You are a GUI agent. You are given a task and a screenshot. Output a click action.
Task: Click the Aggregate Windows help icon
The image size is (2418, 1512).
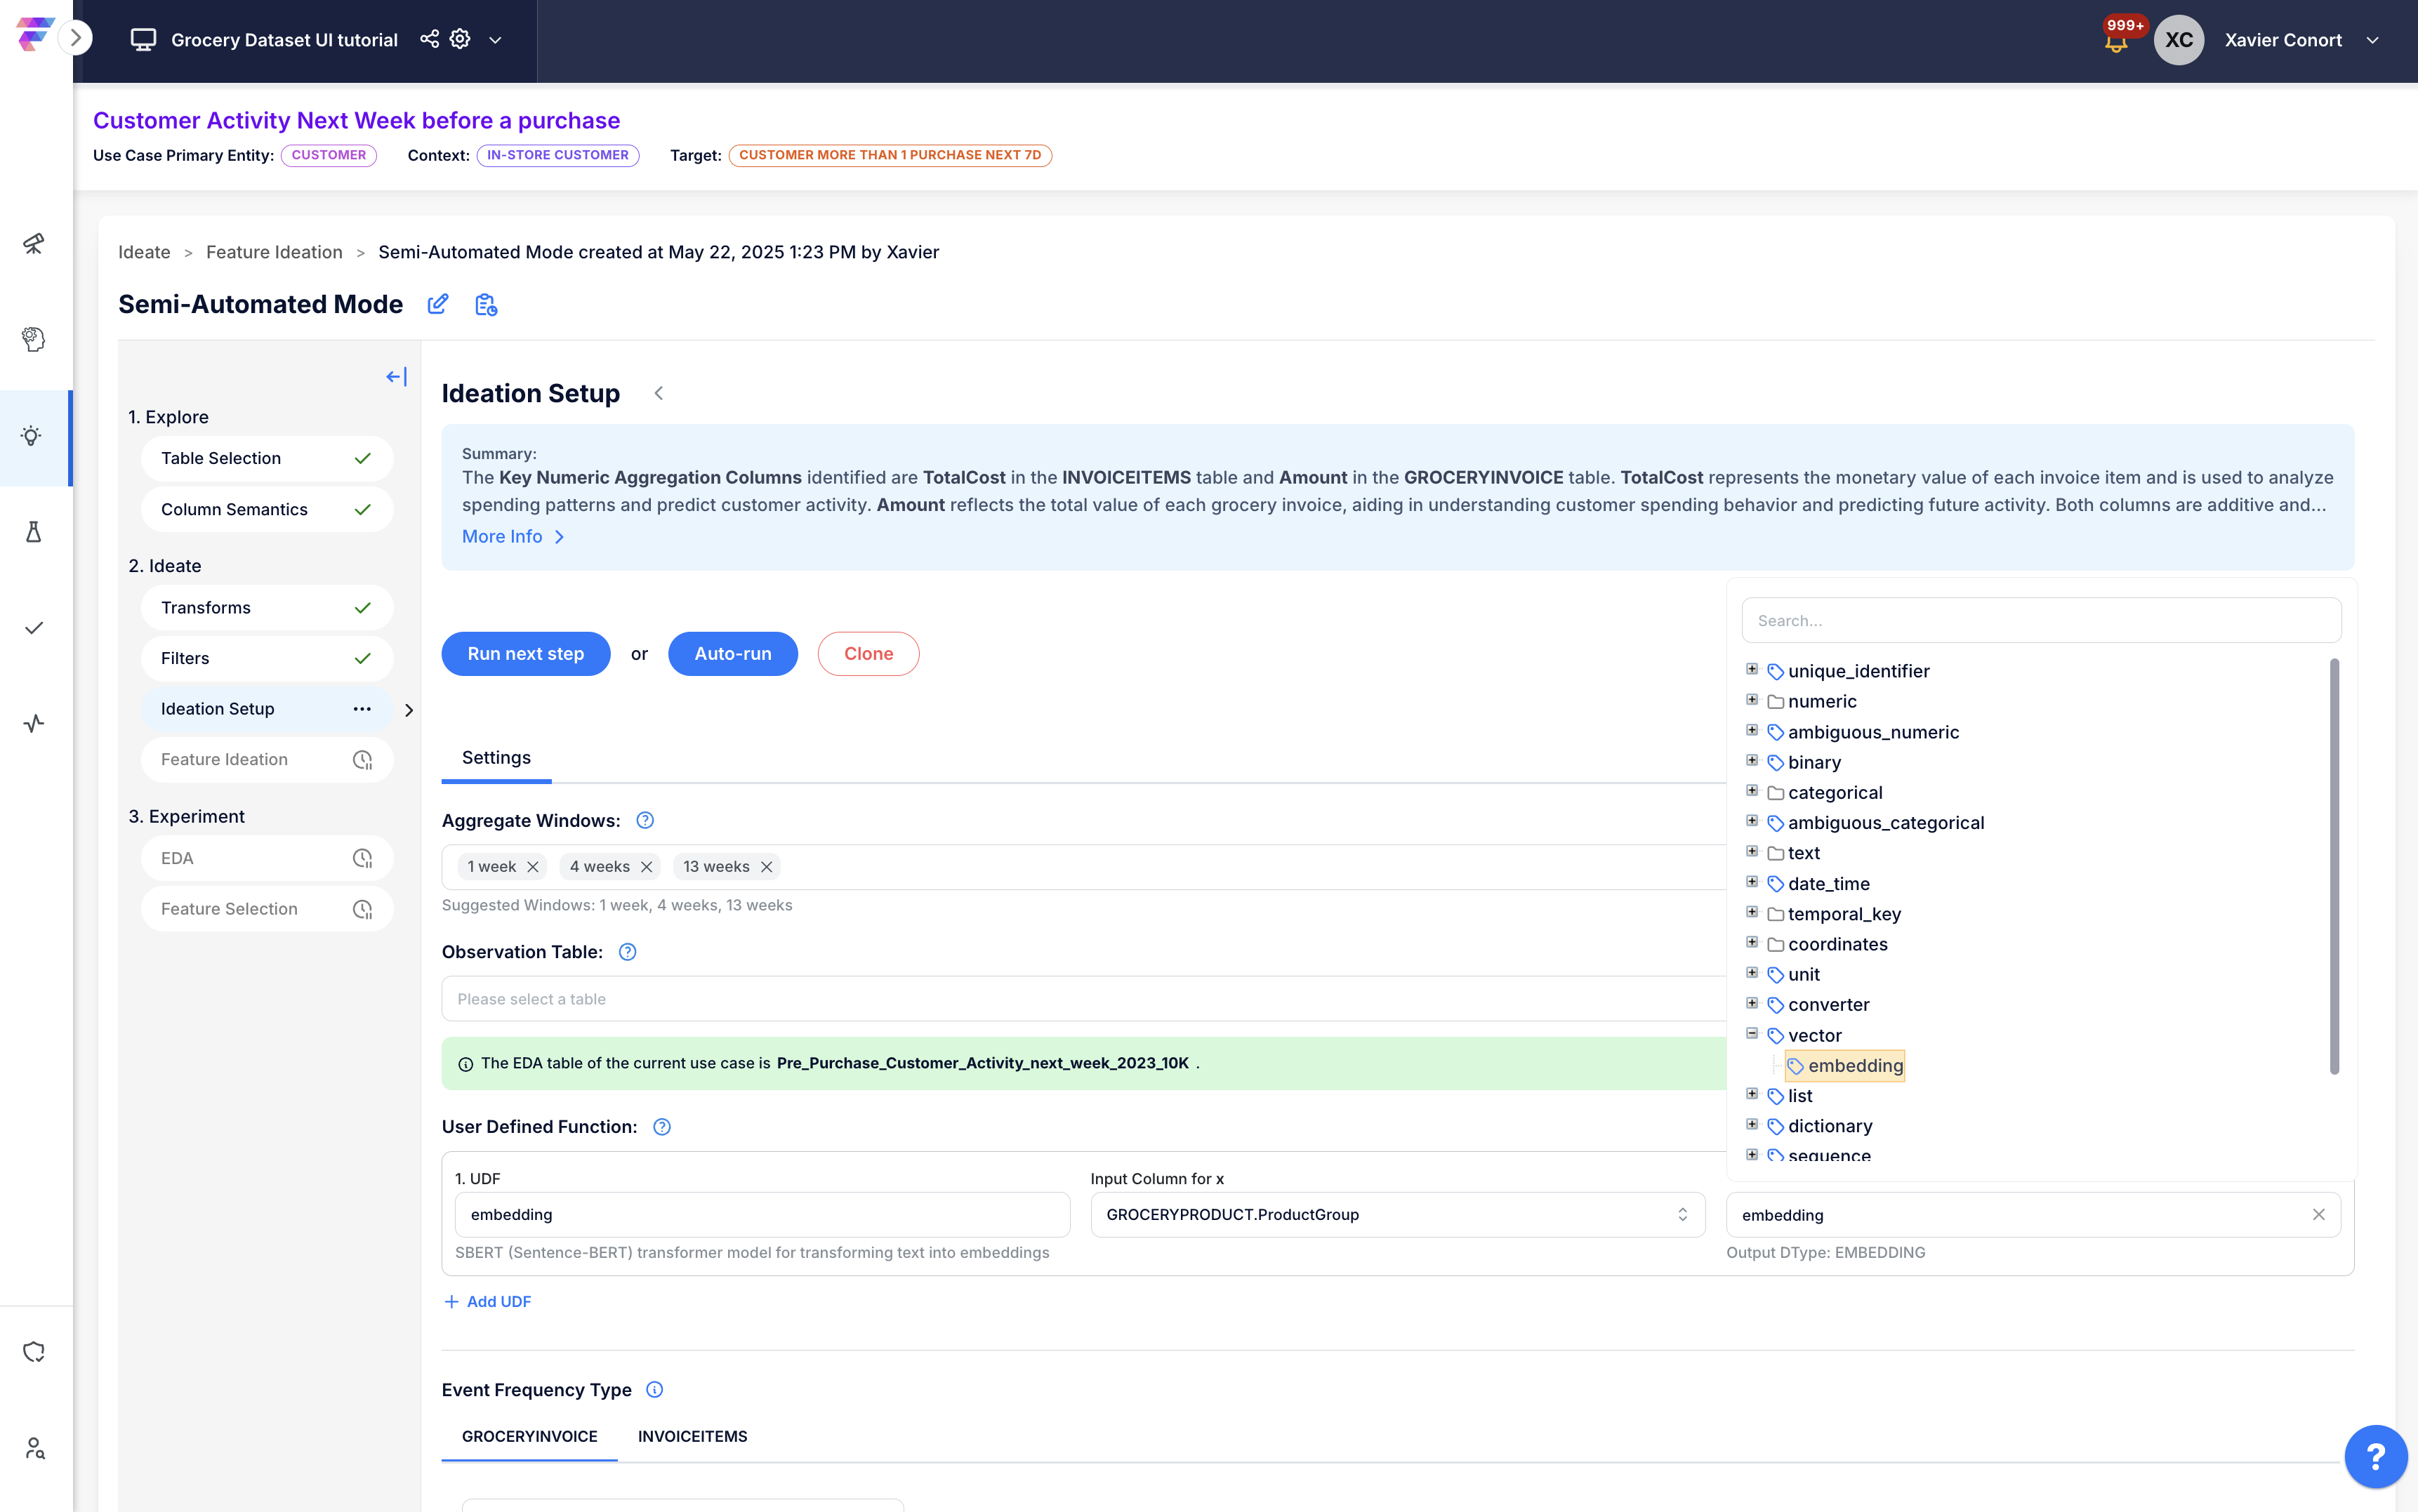(x=645, y=820)
